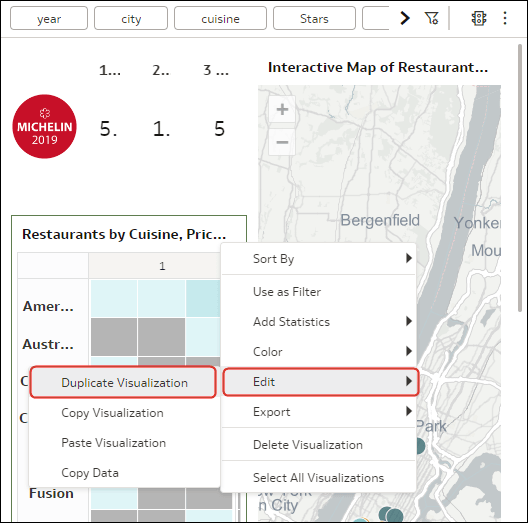
Task: Expand the Color submenu
Action: [319, 352]
